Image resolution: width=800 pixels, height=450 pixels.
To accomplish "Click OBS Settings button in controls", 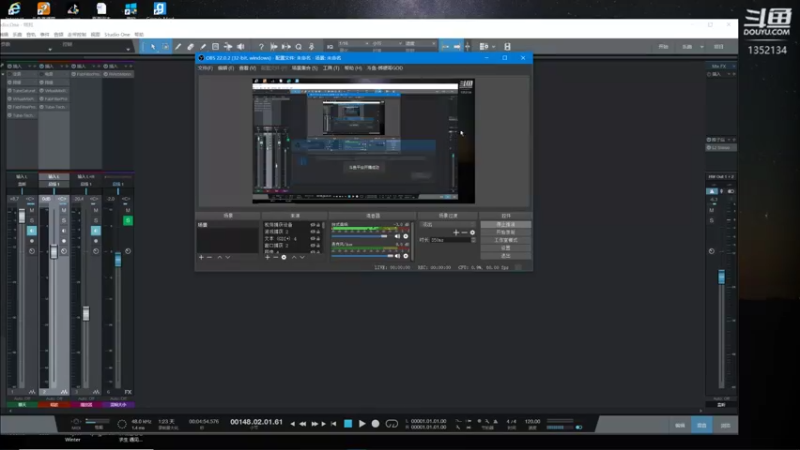I will tap(506, 248).
